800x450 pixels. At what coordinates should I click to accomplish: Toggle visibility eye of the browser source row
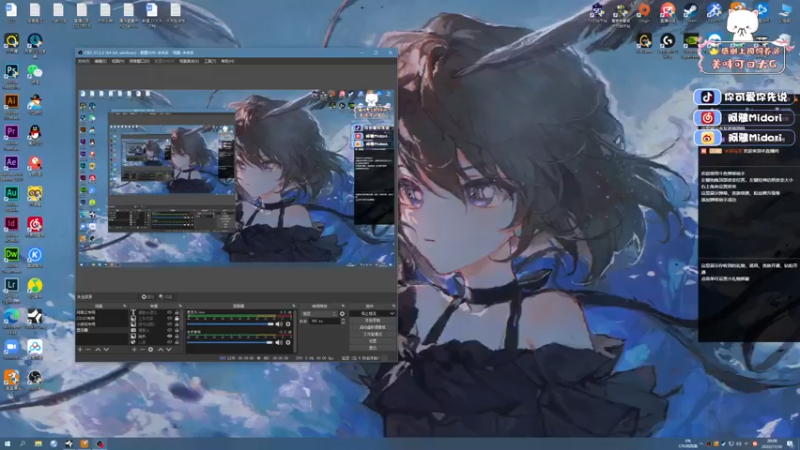click(170, 341)
